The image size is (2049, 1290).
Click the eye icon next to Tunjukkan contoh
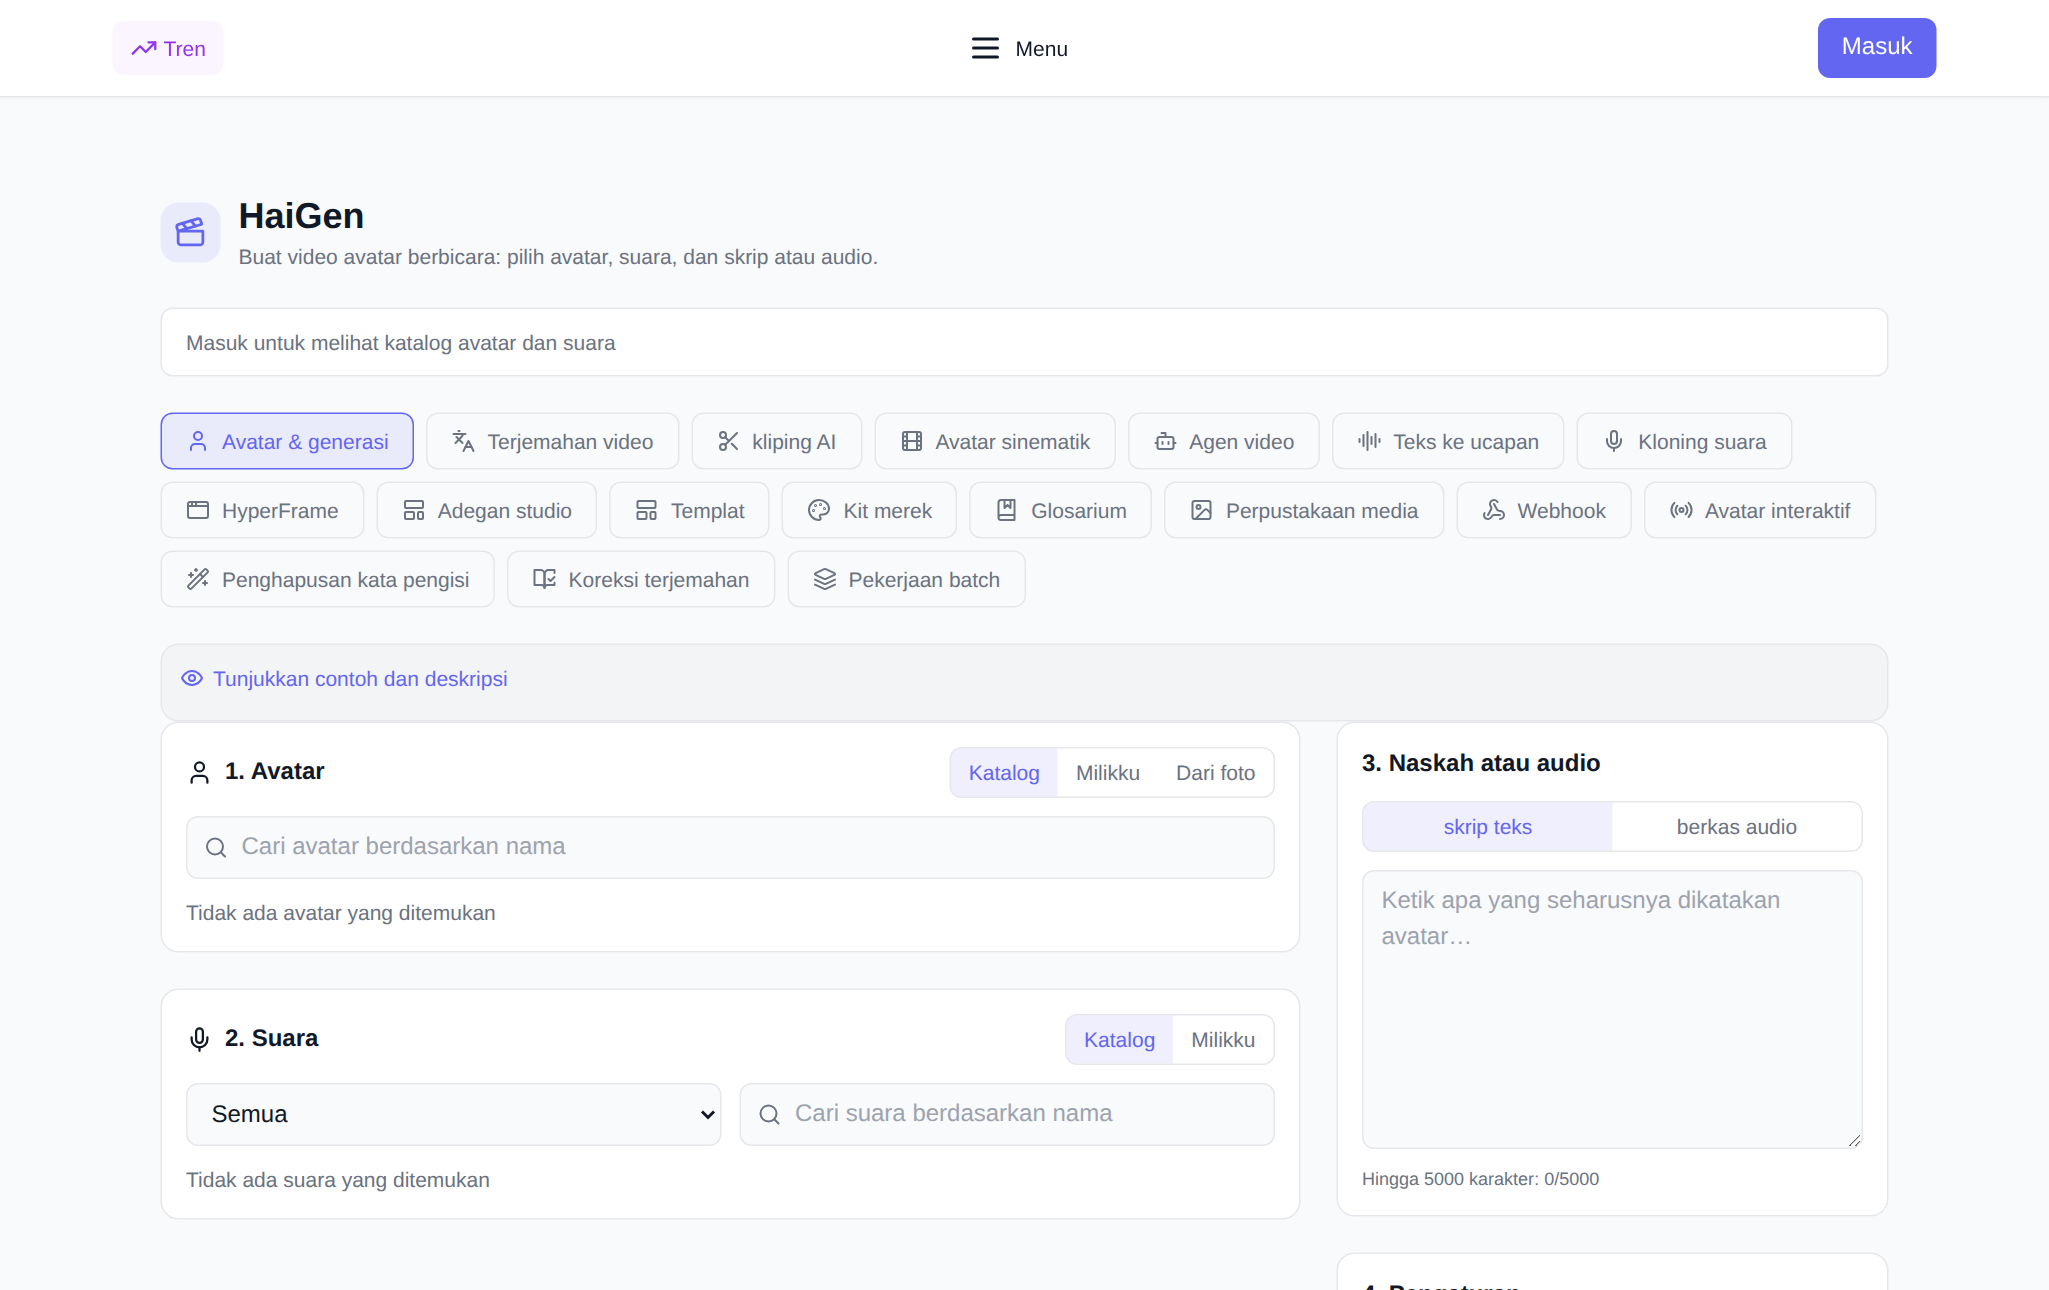click(192, 679)
